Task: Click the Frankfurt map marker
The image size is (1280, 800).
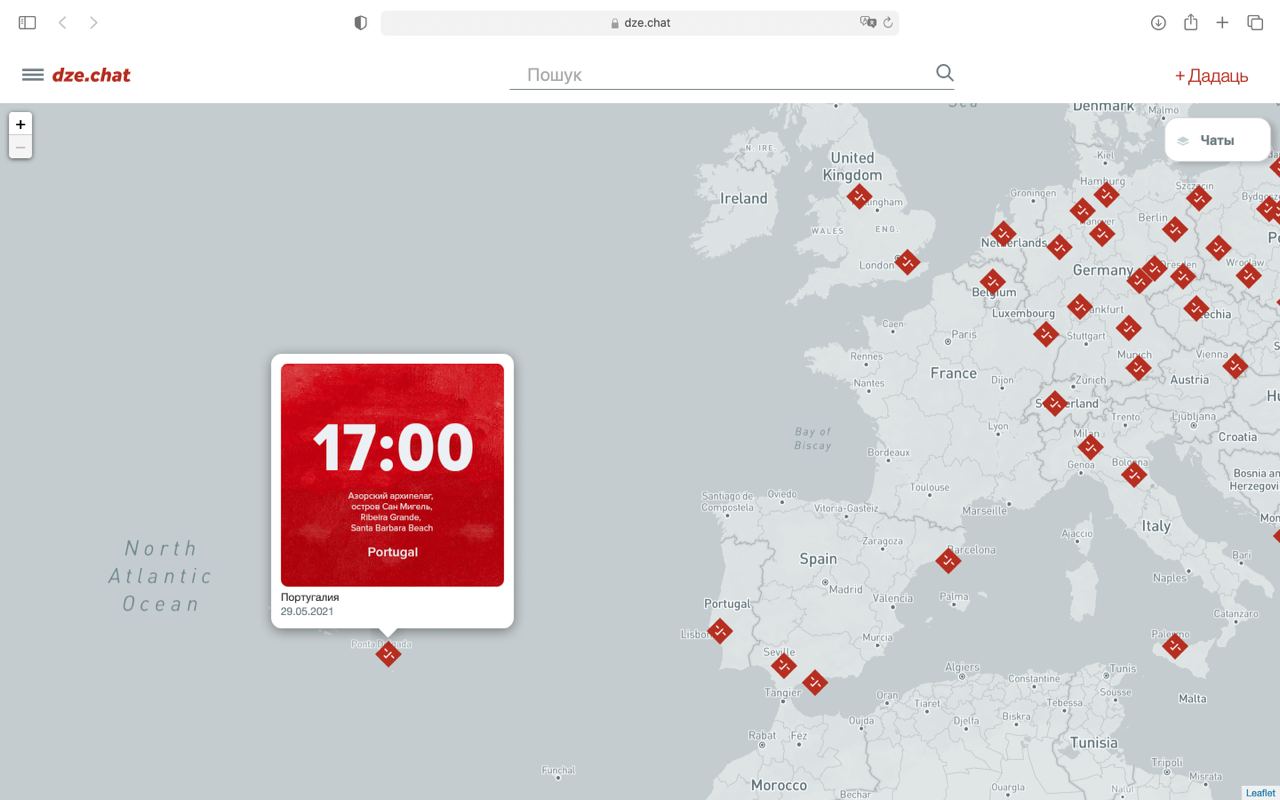Action: [x=1079, y=306]
